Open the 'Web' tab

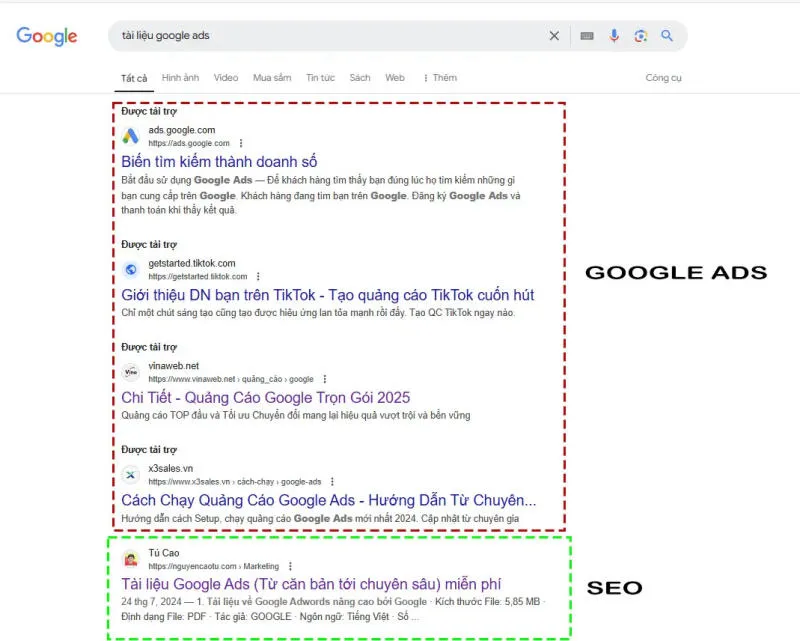[x=395, y=78]
